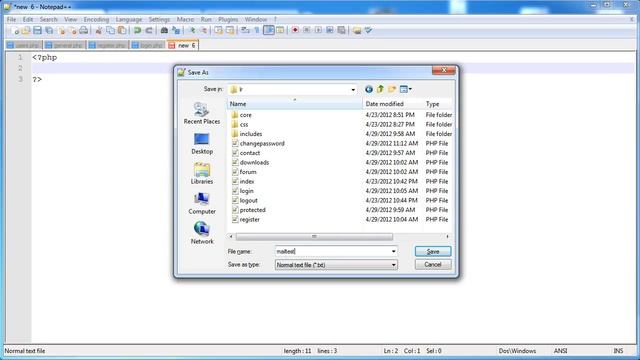
Task: Select Libraries in the places bar
Action: 202,173
